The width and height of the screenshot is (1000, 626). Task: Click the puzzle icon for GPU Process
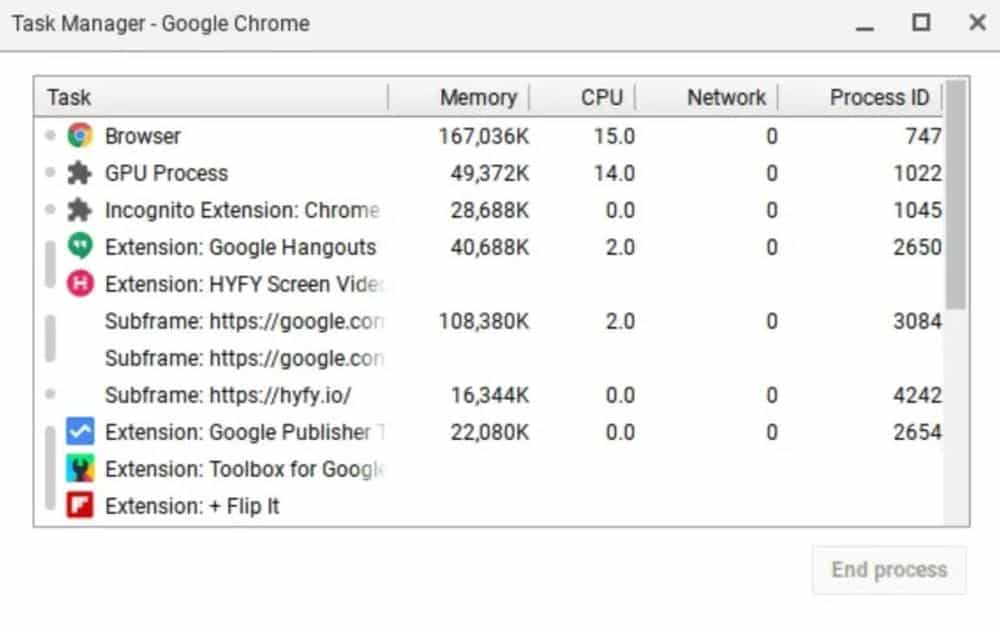point(80,173)
